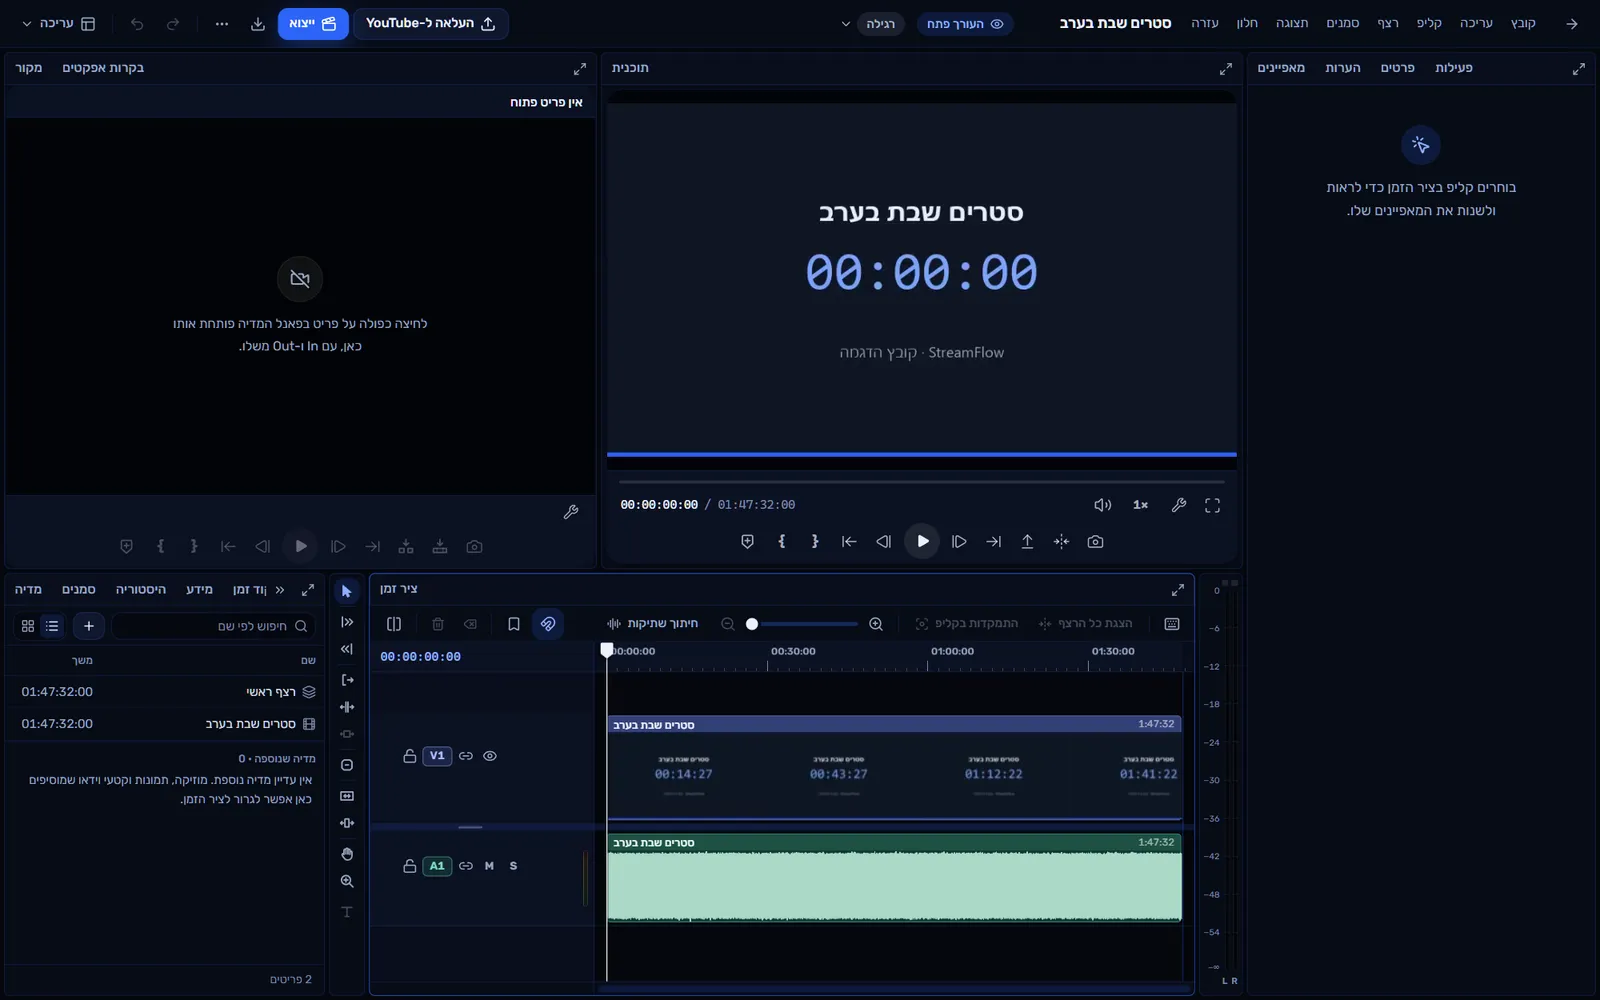Mark In point in program monitor
1600x1000 pixels.
pyautogui.click(x=781, y=541)
